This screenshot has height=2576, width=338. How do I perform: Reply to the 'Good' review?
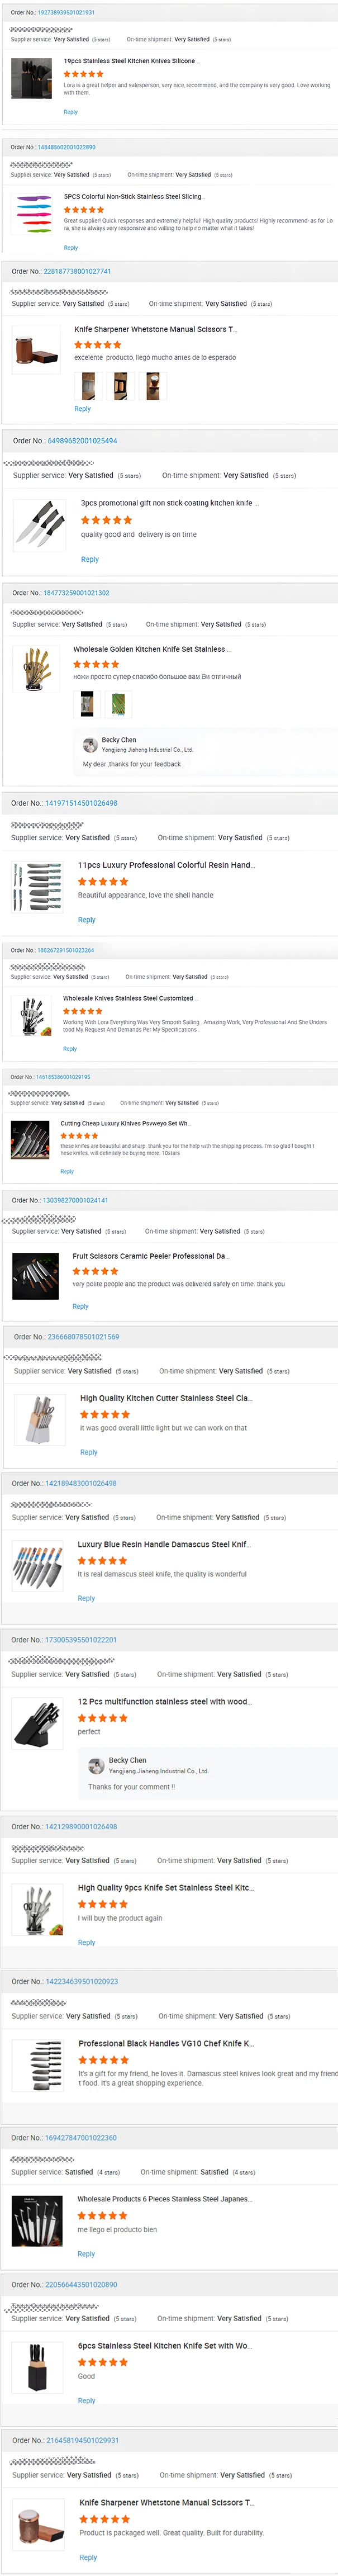coord(87,2400)
